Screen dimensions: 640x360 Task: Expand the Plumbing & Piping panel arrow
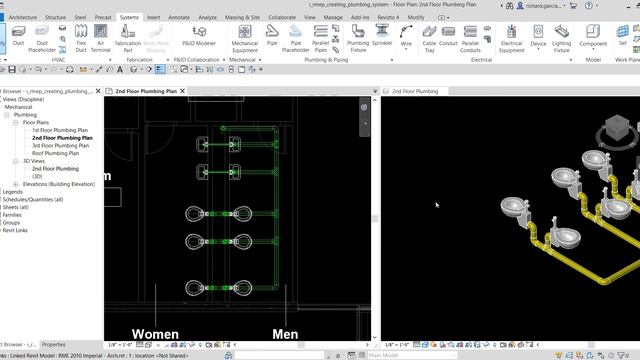(x=392, y=60)
